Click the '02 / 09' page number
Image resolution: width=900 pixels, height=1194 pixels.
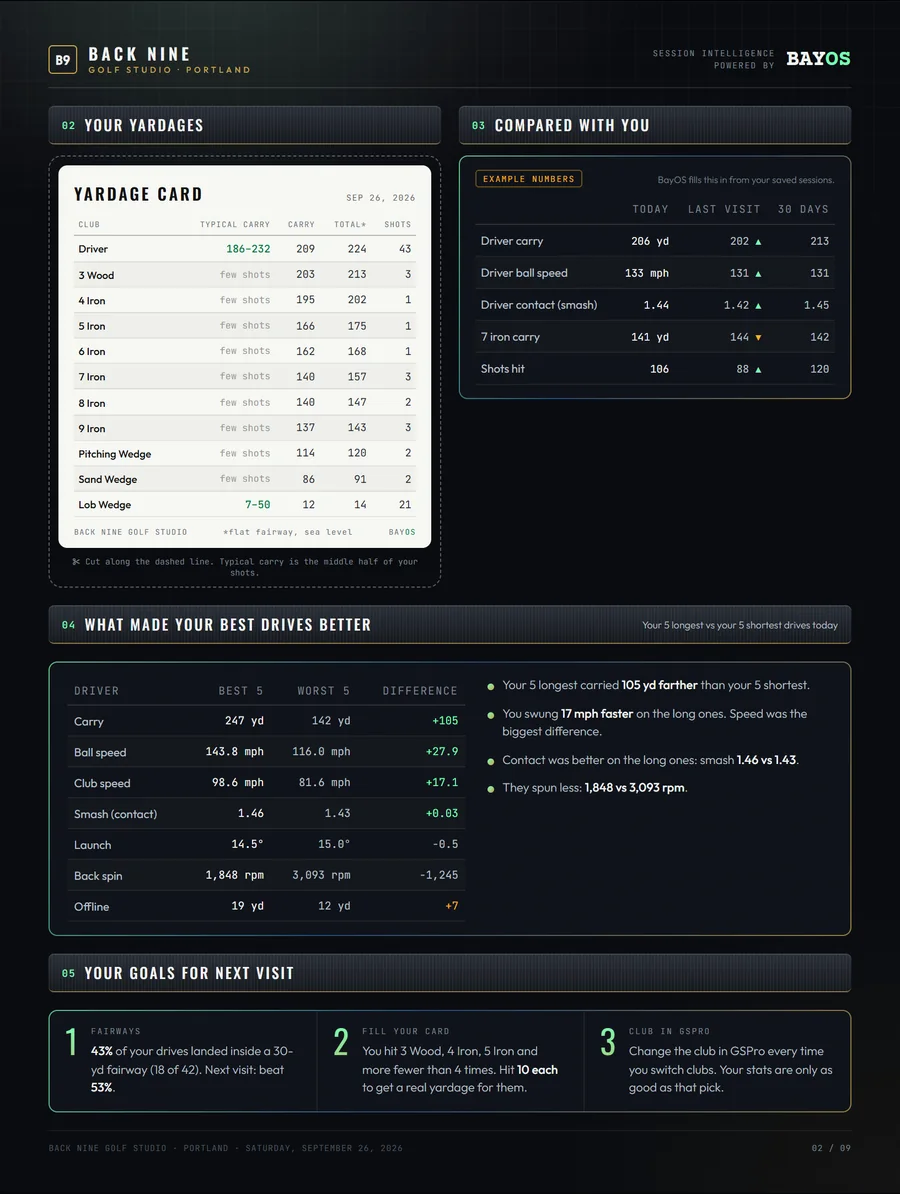point(831,1148)
